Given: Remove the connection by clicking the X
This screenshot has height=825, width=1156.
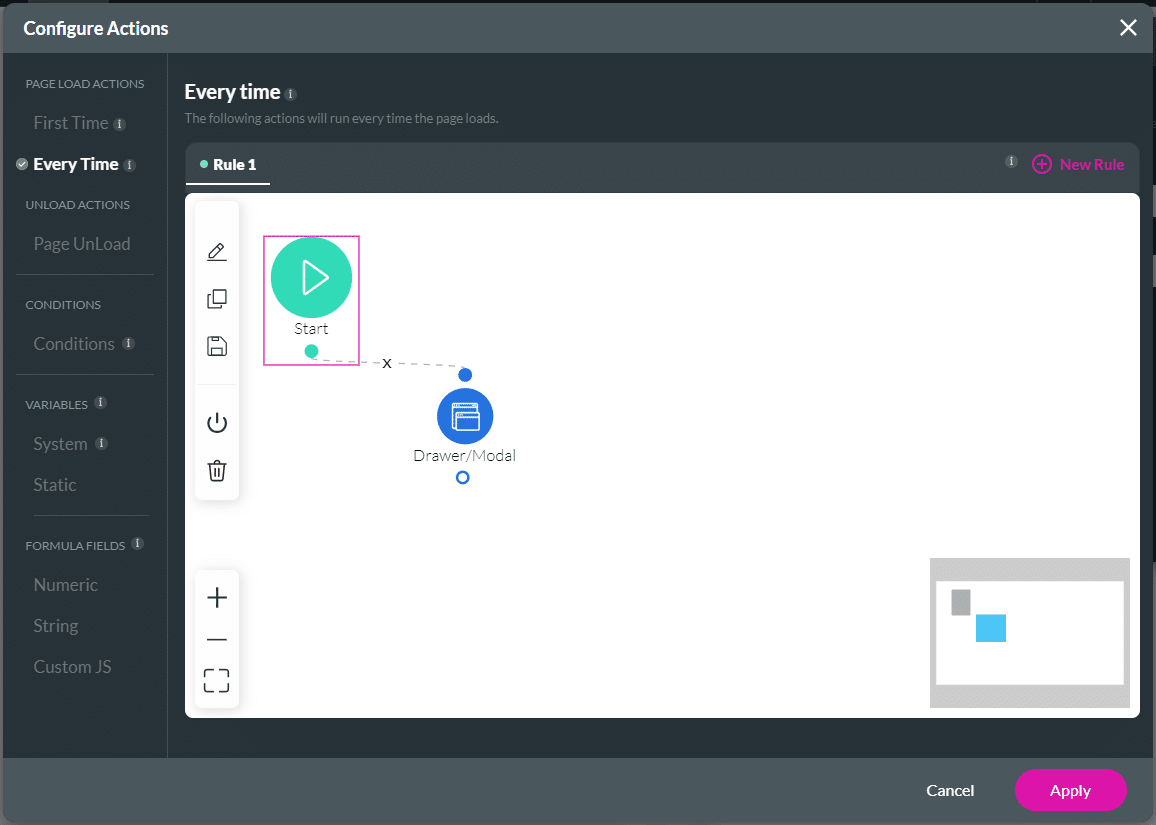Looking at the screenshot, I should pyautogui.click(x=387, y=363).
